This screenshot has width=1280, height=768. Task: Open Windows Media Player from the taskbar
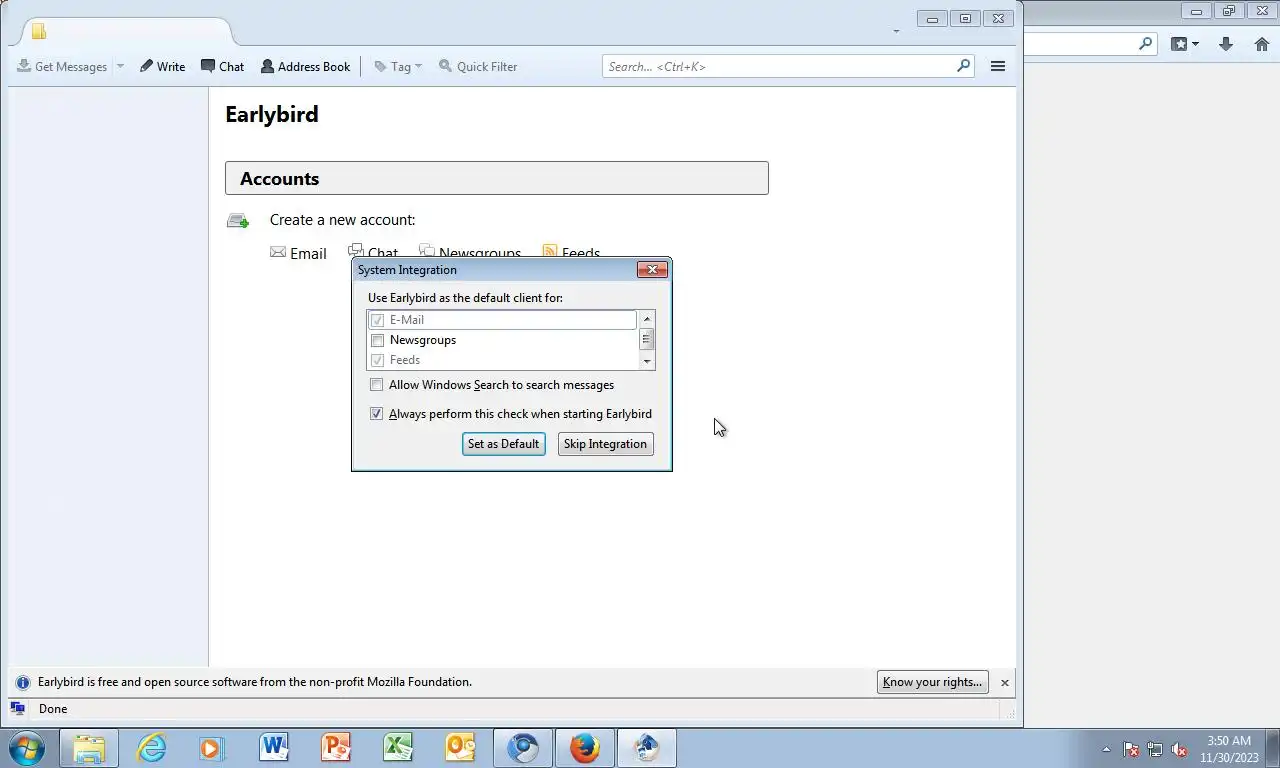(x=213, y=748)
